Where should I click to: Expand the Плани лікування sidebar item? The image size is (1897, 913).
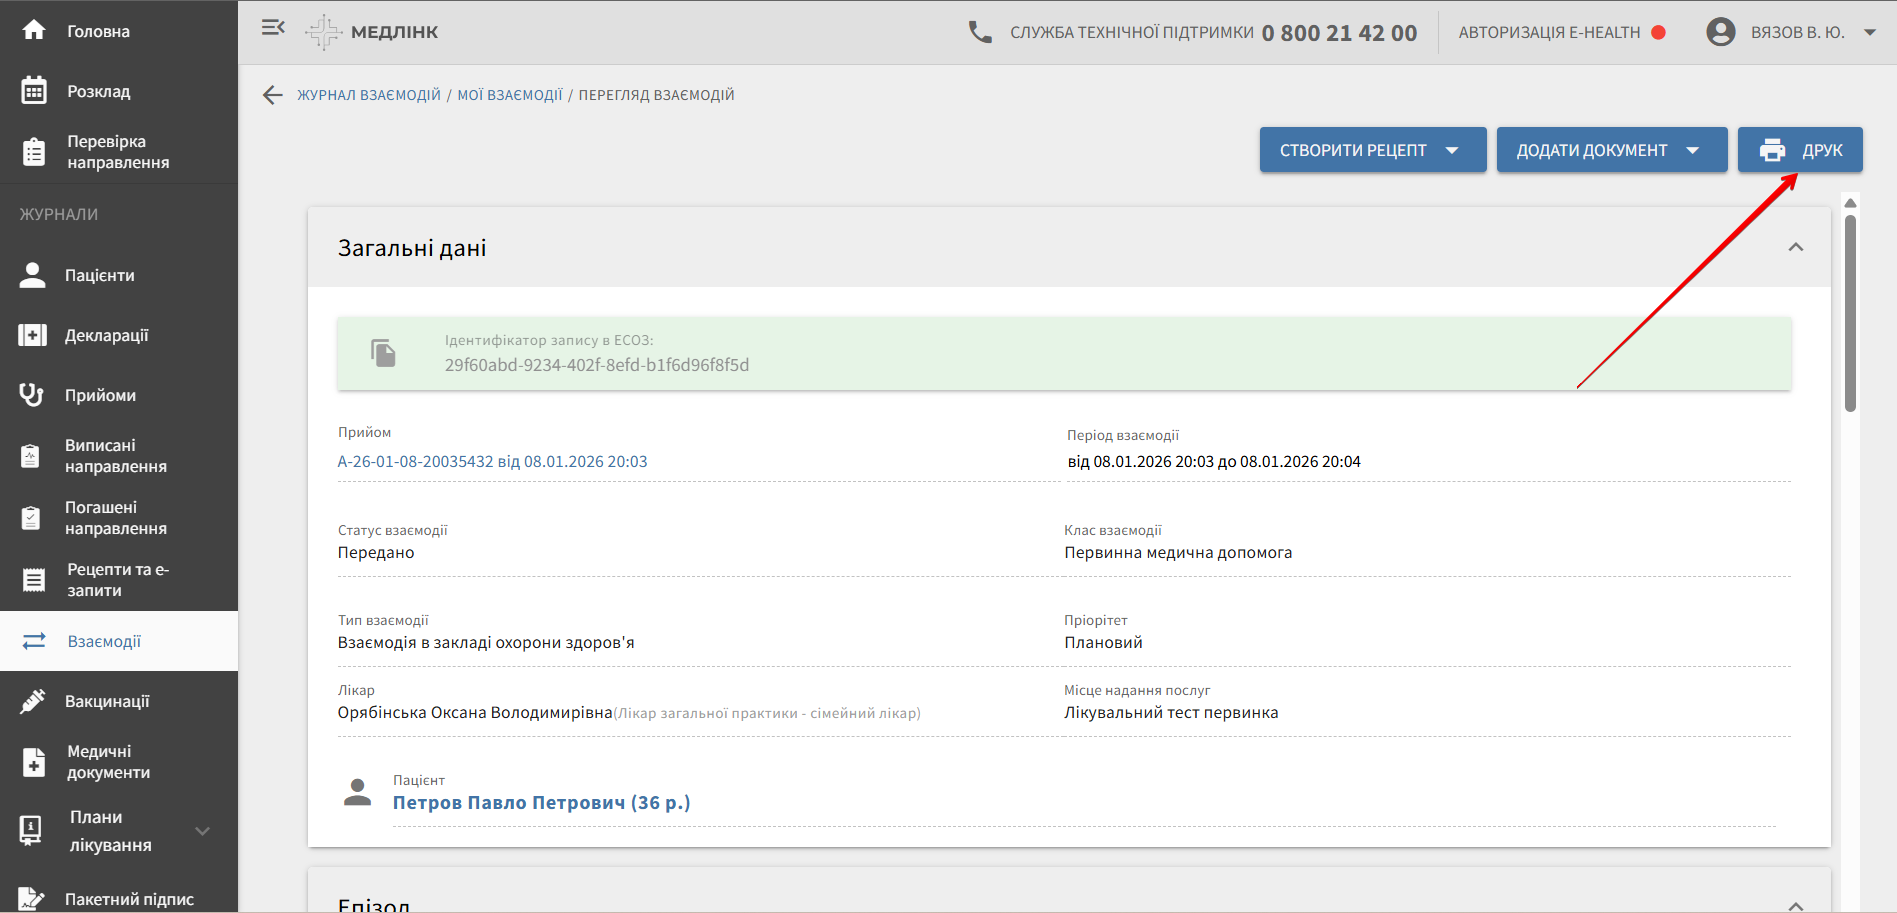point(202,831)
